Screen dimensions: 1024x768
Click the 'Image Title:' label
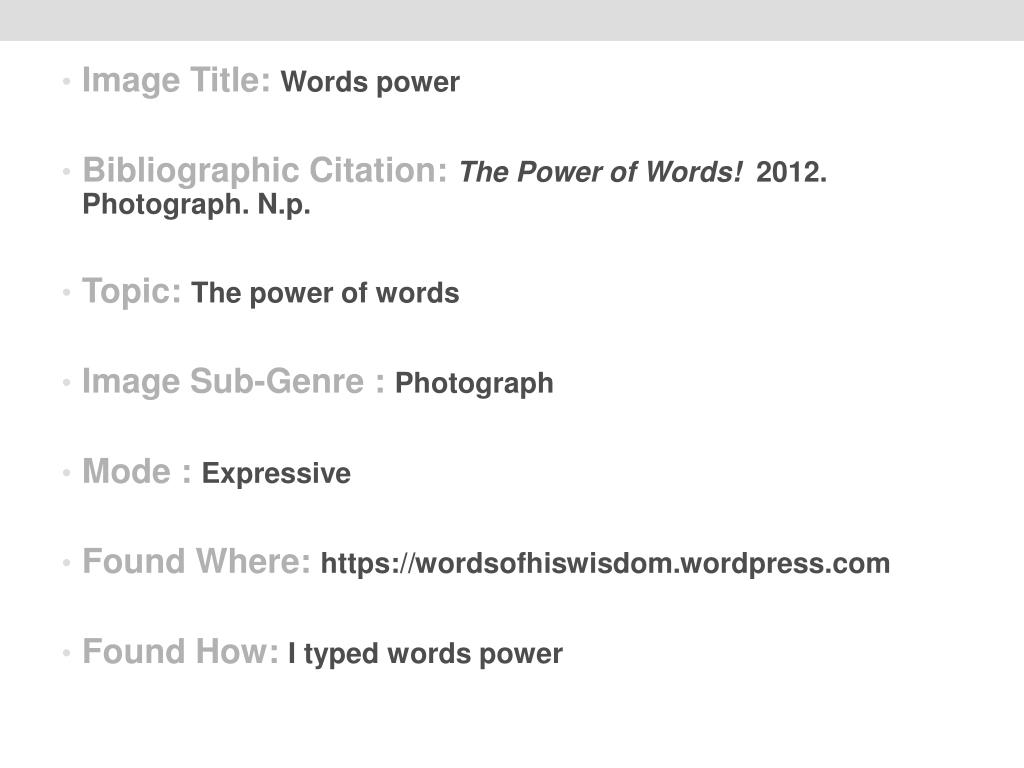click(x=176, y=81)
